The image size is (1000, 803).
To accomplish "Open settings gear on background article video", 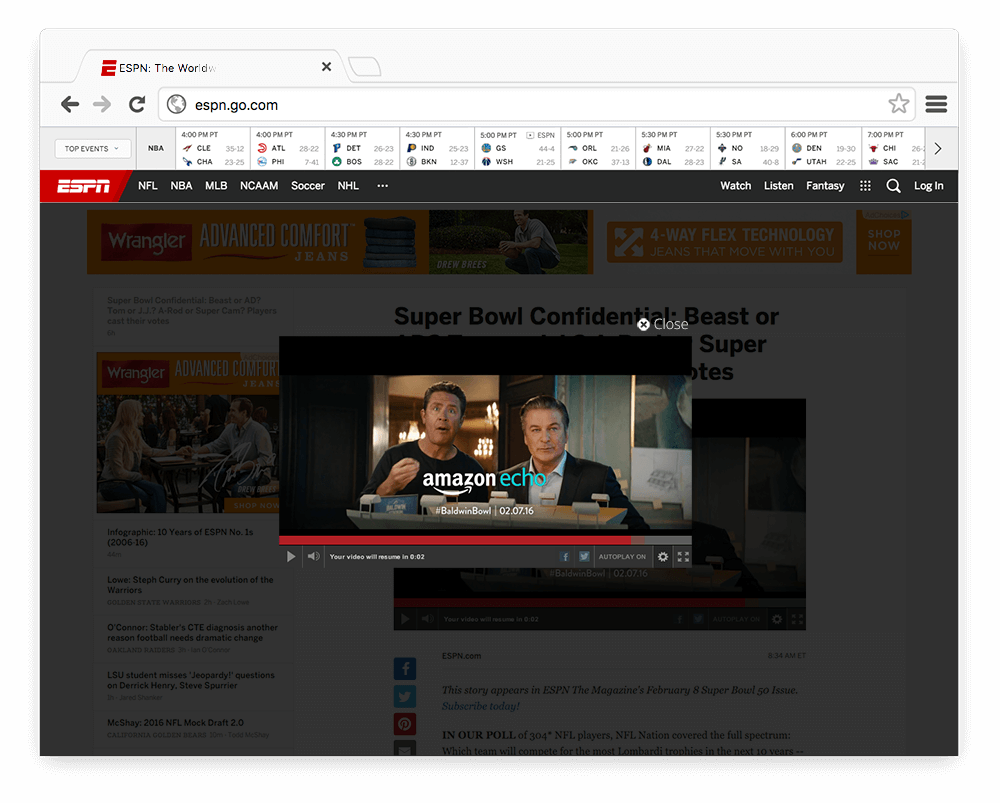I will 777,619.
